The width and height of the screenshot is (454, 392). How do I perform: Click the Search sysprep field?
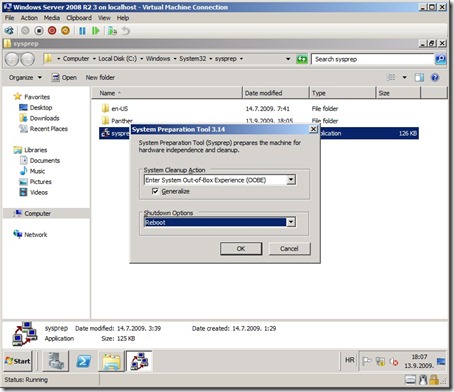coord(373,59)
